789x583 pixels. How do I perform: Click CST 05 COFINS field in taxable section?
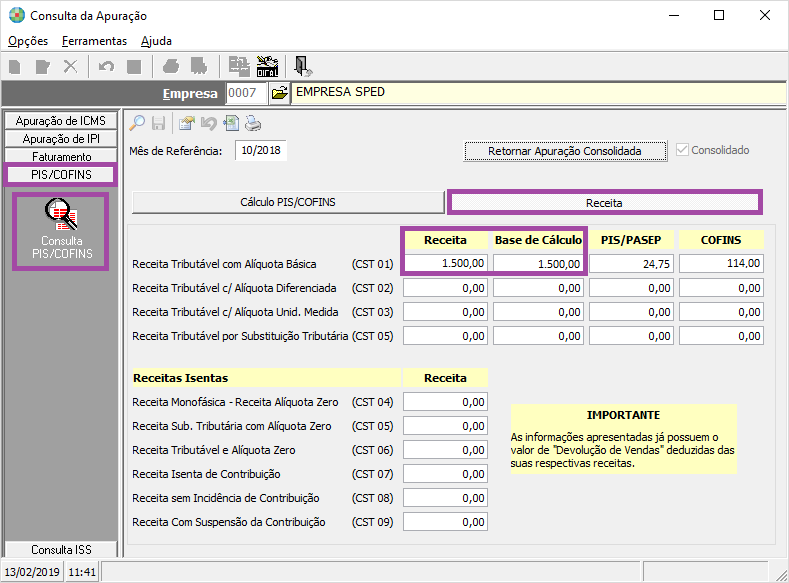pos(722,336)
